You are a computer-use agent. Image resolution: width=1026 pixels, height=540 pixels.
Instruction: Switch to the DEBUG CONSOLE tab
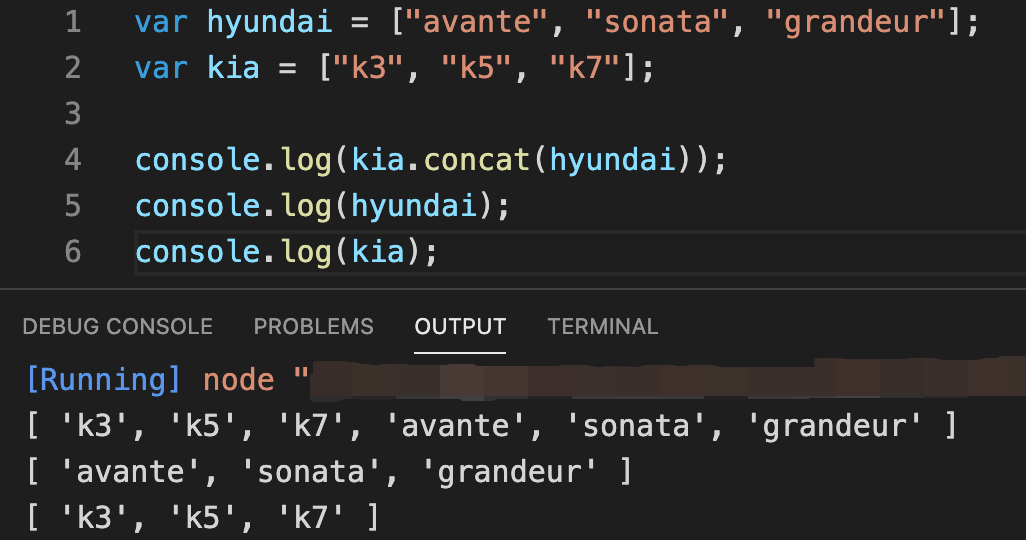click(118, 326)
